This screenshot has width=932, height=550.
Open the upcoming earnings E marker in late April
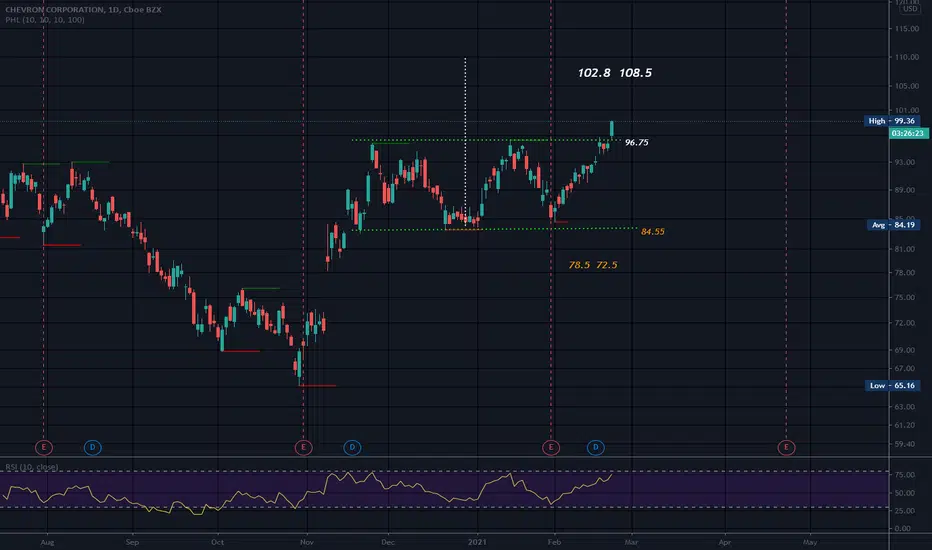[786, 447]
